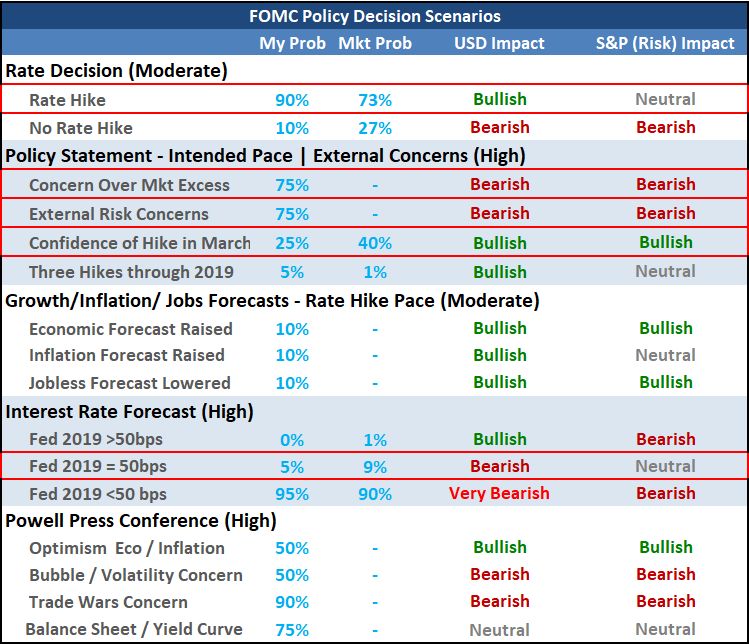
Task: Click 'Economic Forecast Raised' row label
Action: click(131, 329)
